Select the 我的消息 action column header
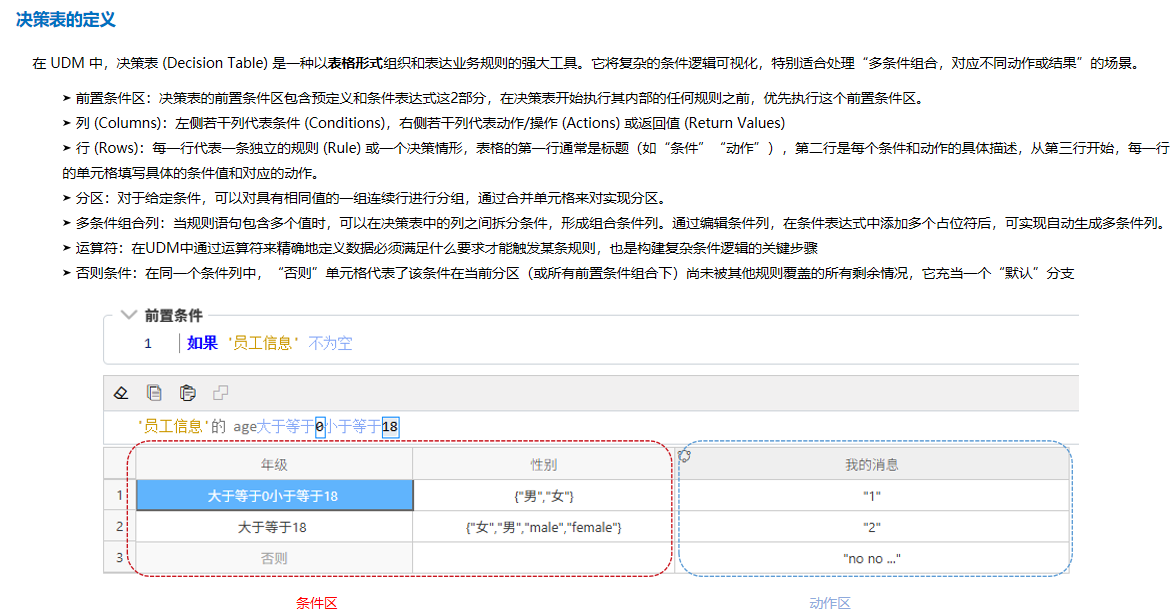1172x615 pixels. pyautogui.click(x=871, y=464)
